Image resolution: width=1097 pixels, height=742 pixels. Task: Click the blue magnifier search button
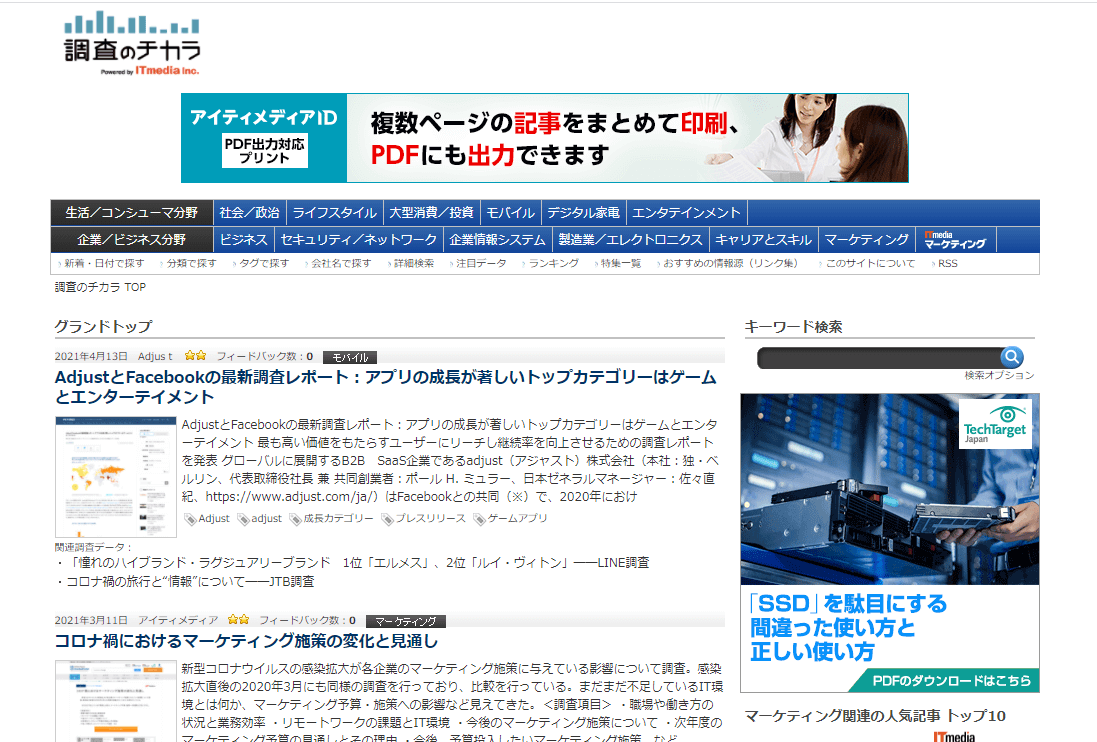1012,357
